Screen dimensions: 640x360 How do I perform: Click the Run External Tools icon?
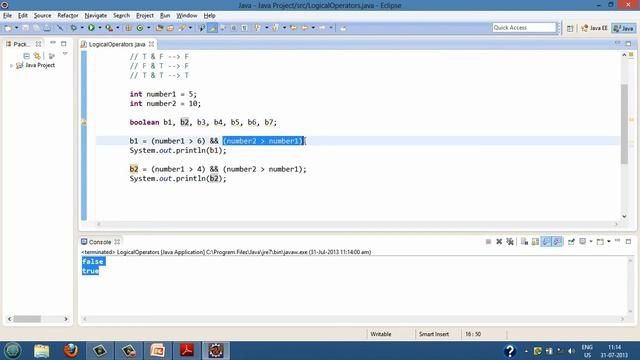click(x=109, y=28)
